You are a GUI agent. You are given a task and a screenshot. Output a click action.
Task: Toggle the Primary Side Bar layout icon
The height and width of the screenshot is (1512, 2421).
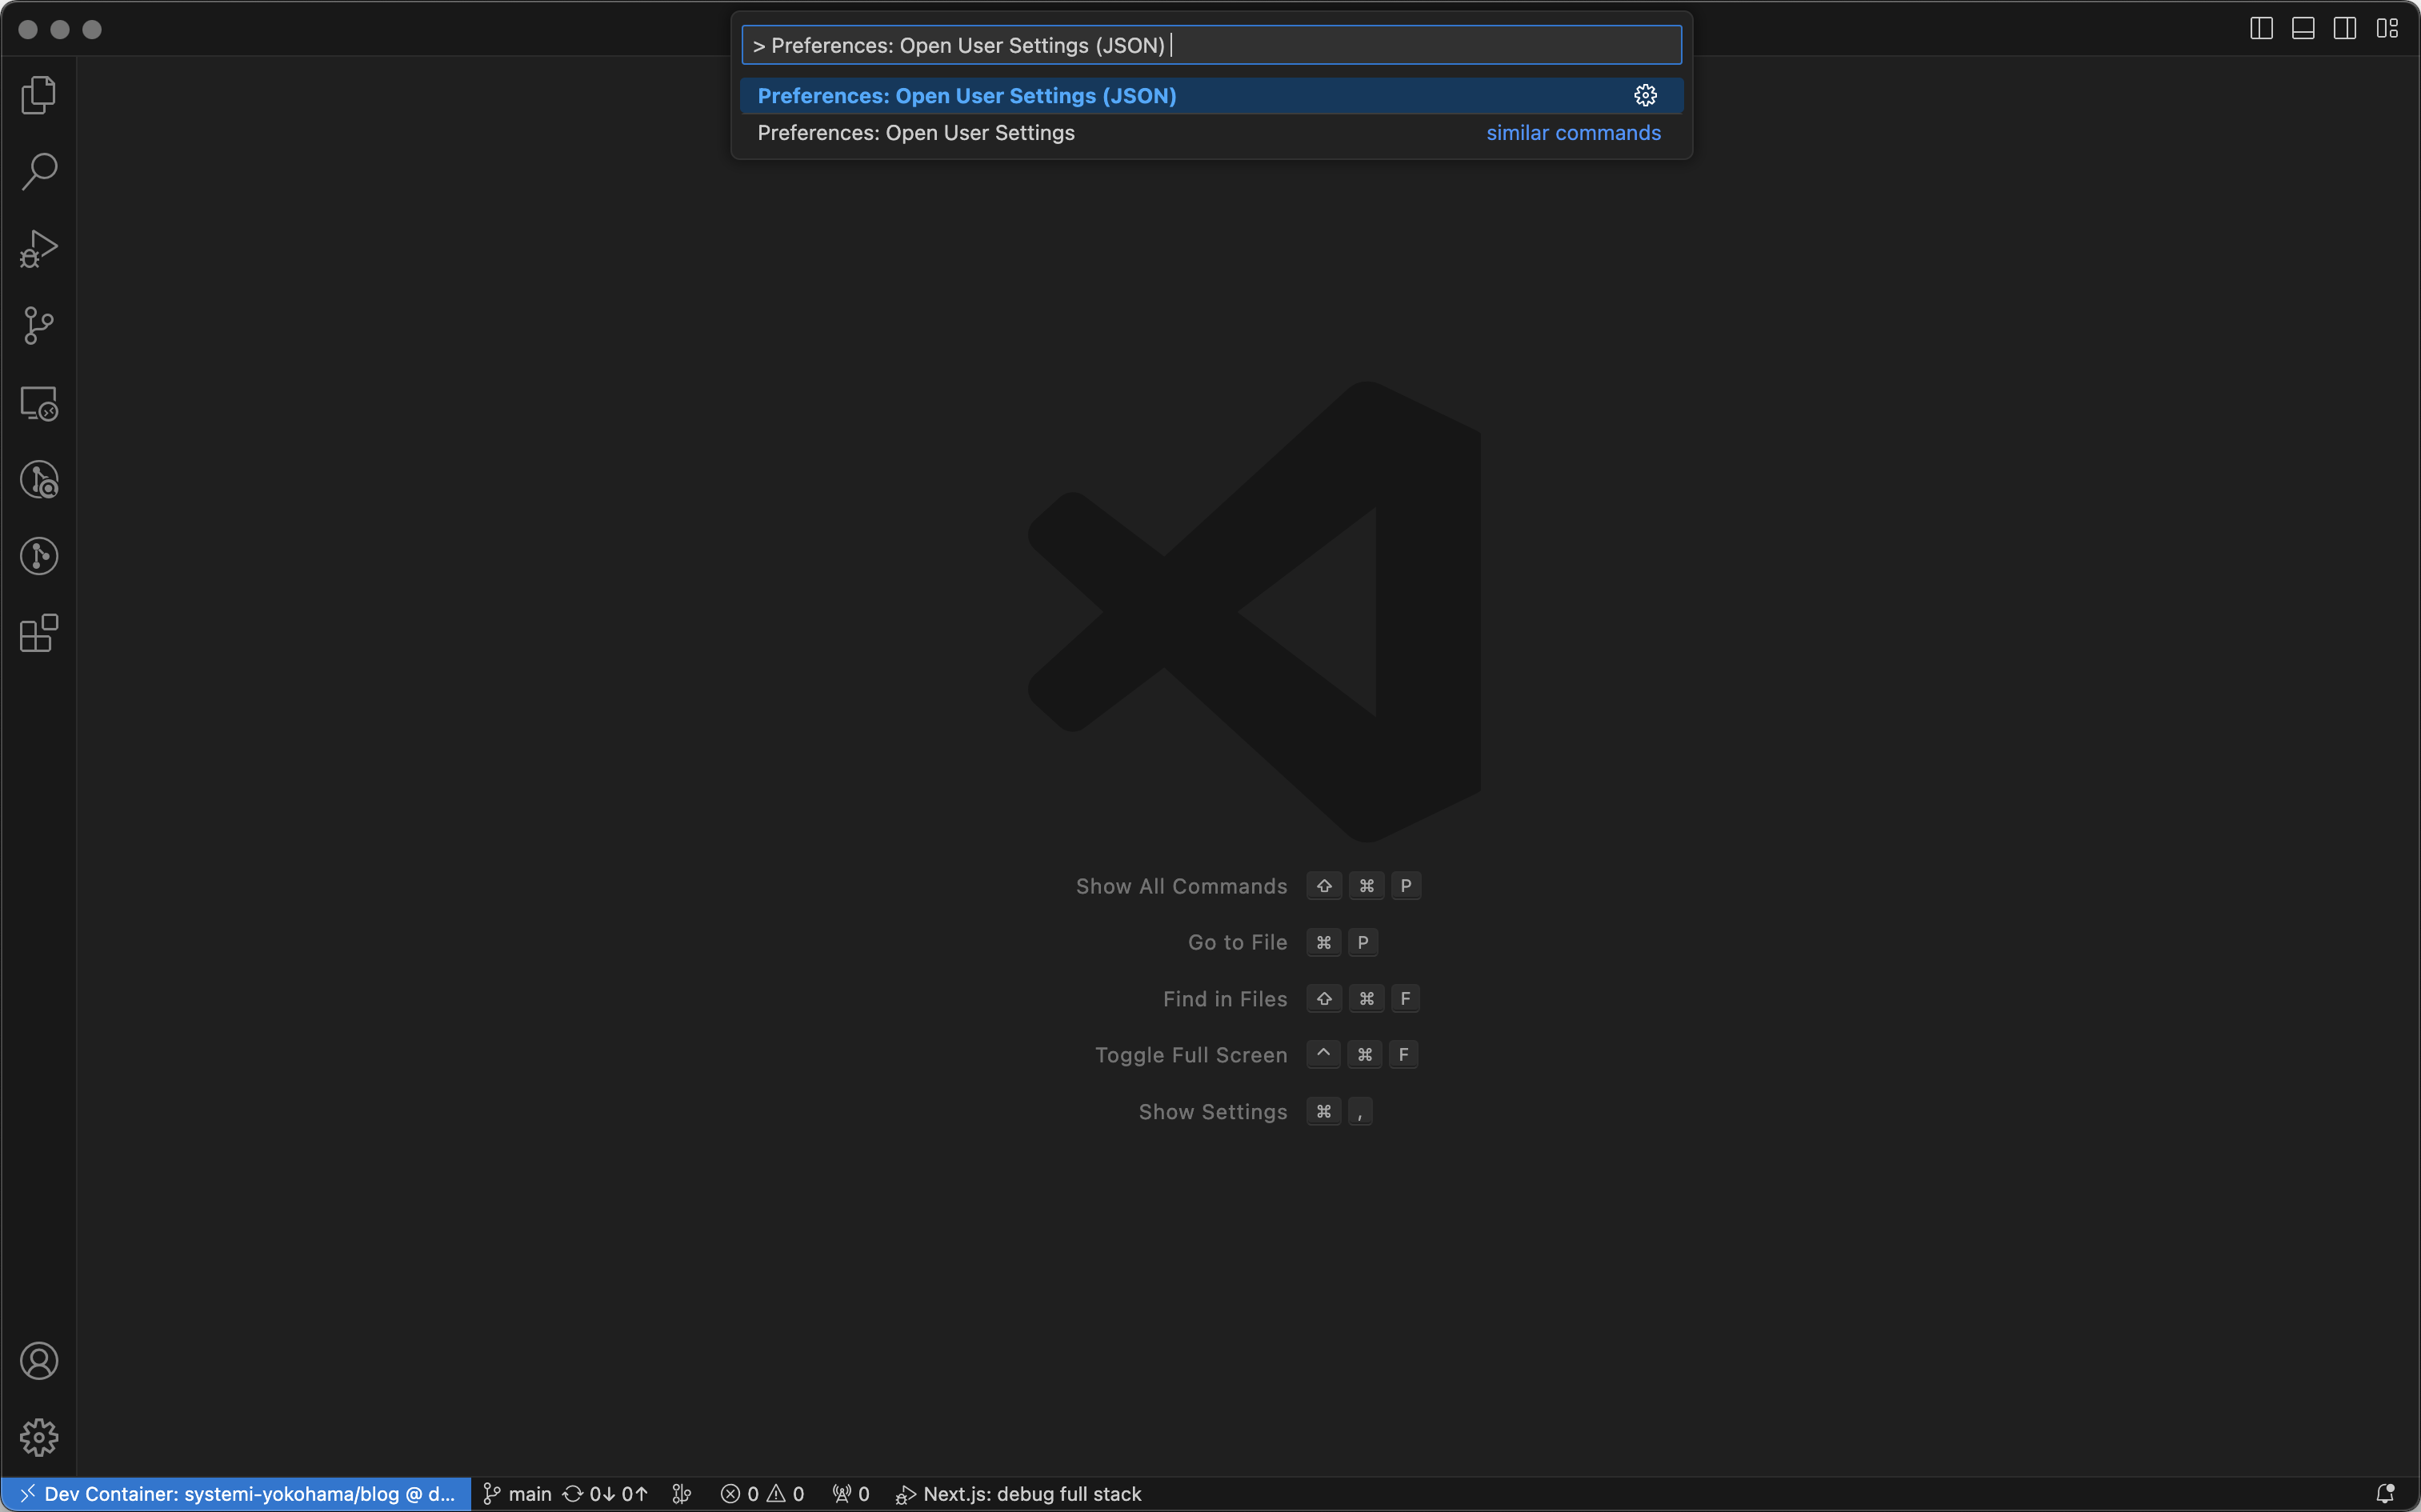(x=2261, y=29)
